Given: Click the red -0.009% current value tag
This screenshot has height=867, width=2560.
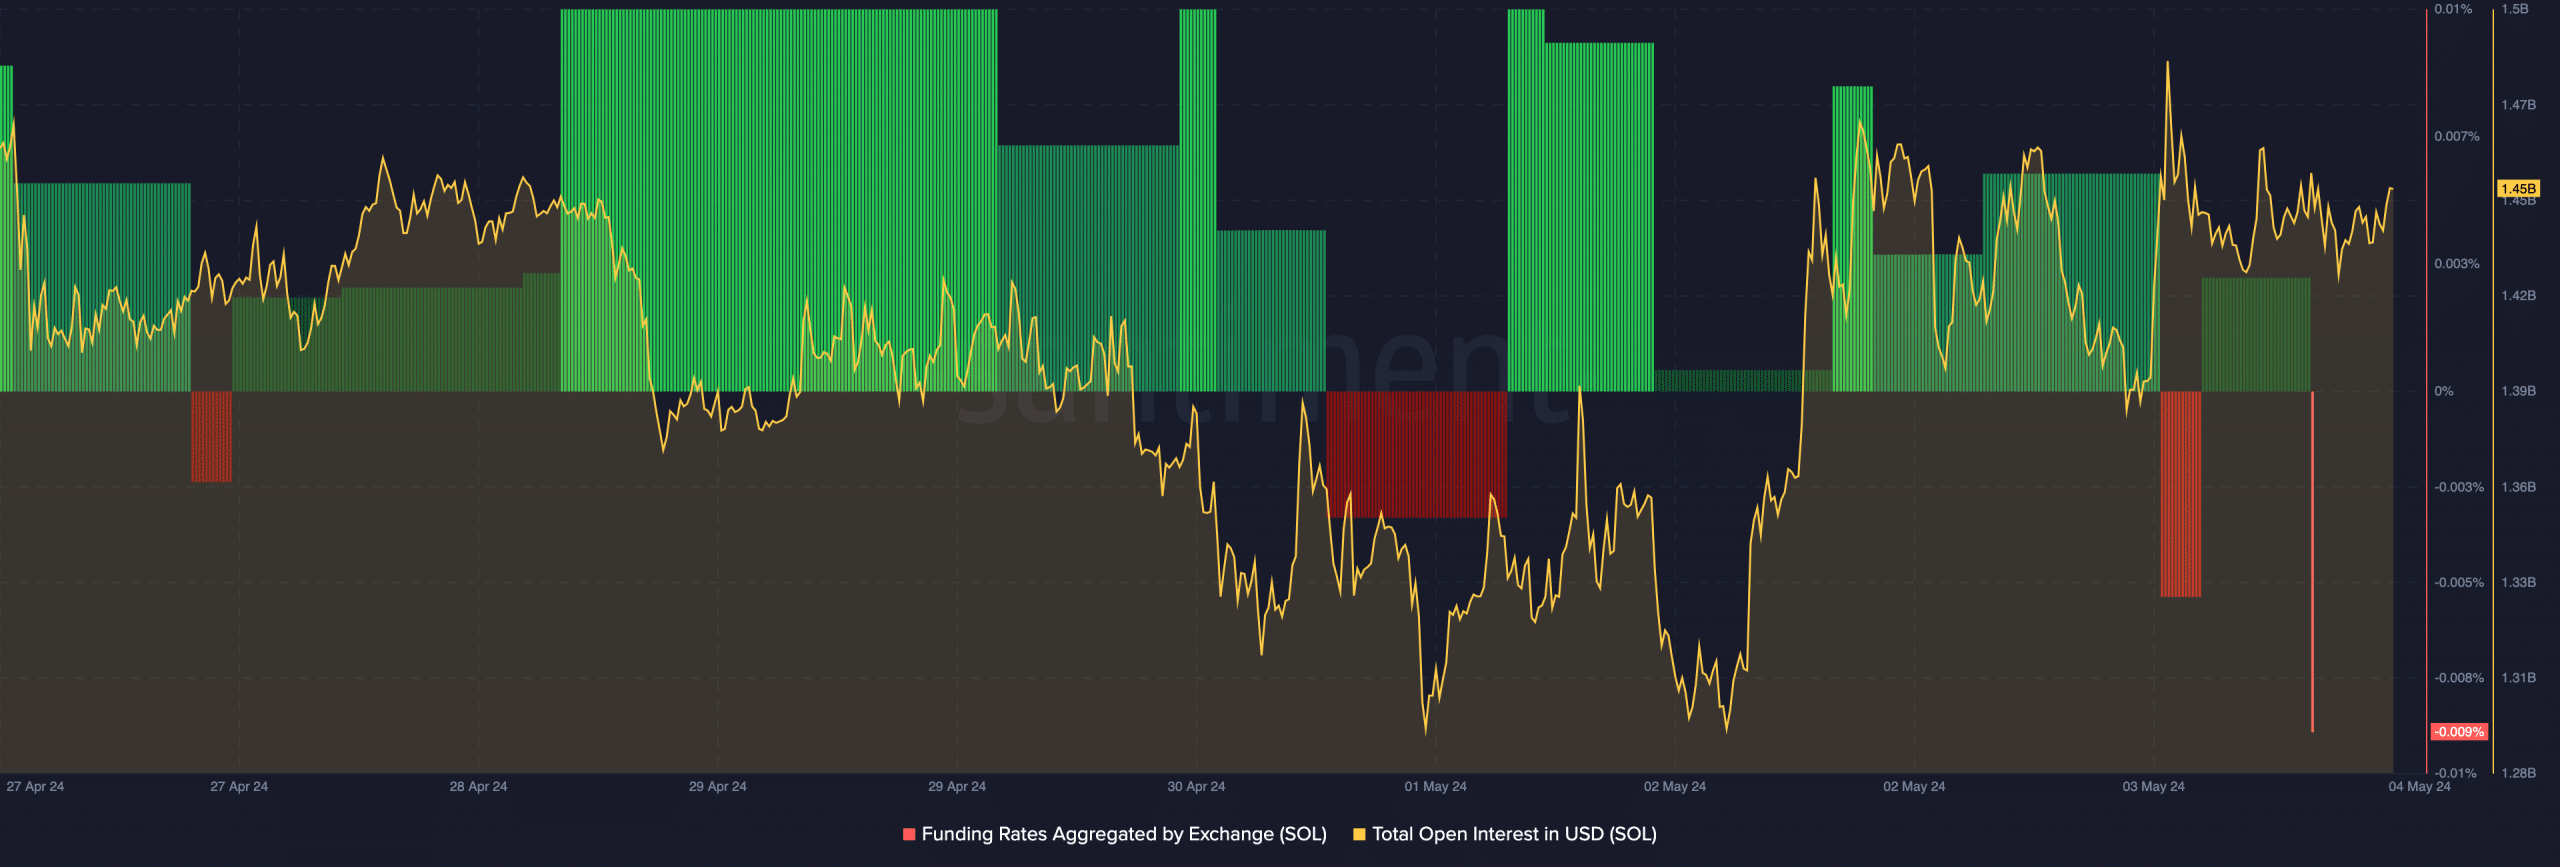Looking at the screenshot, I should (x=2459, y=732).
